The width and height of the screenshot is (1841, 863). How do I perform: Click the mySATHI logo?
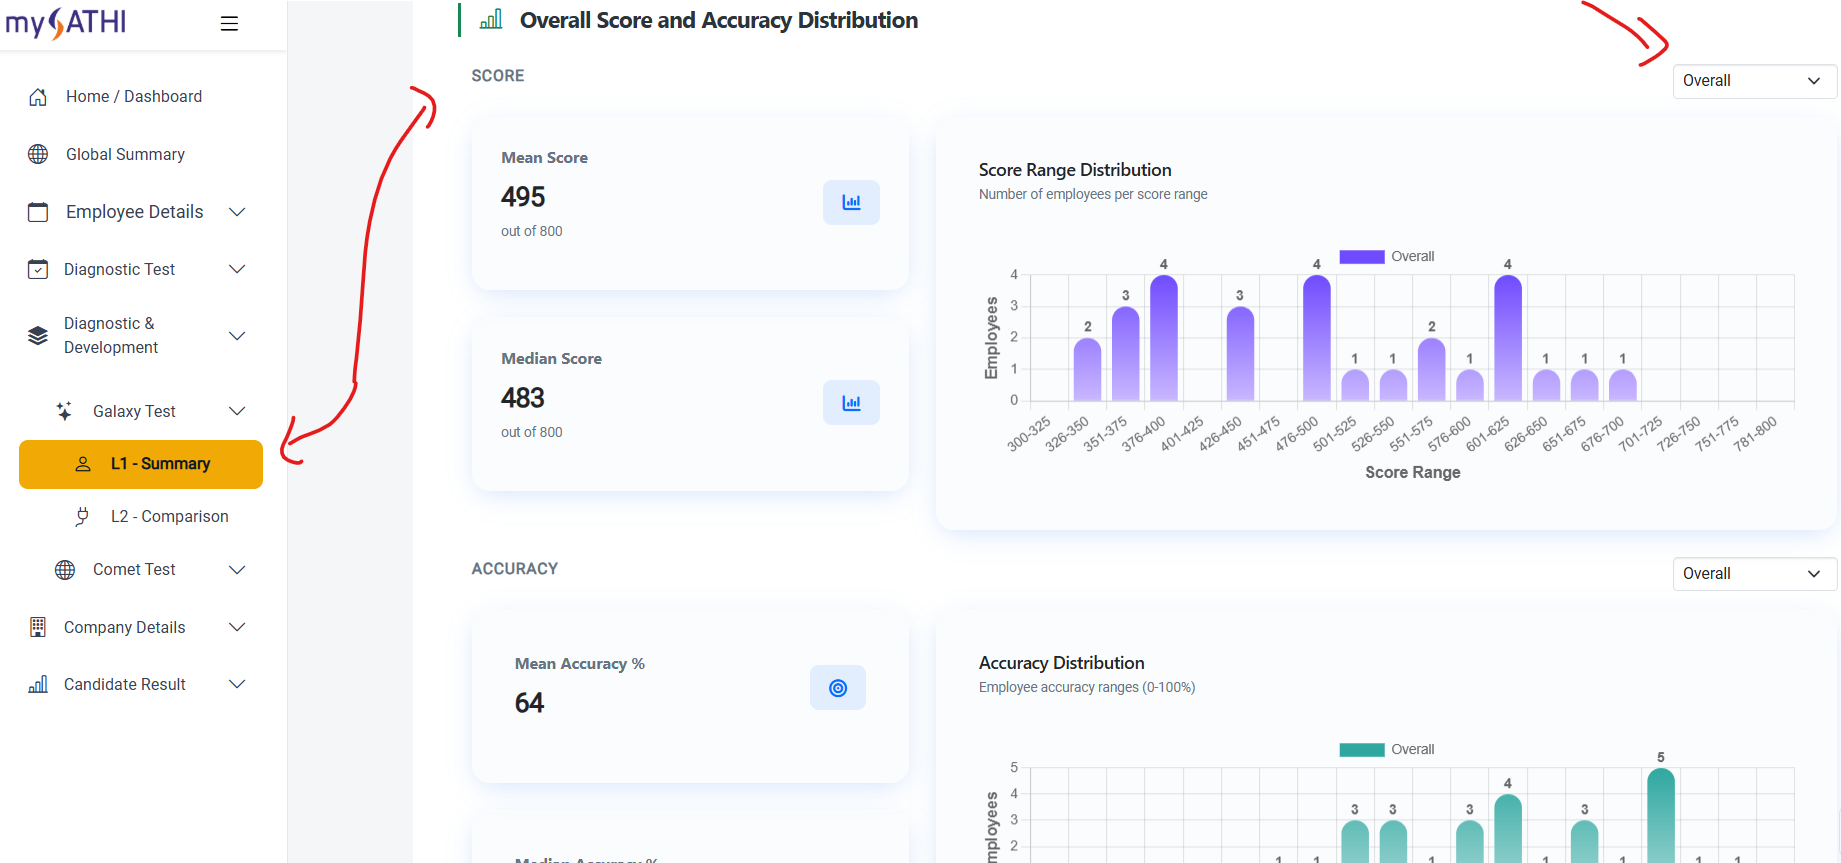coord(66,22)
